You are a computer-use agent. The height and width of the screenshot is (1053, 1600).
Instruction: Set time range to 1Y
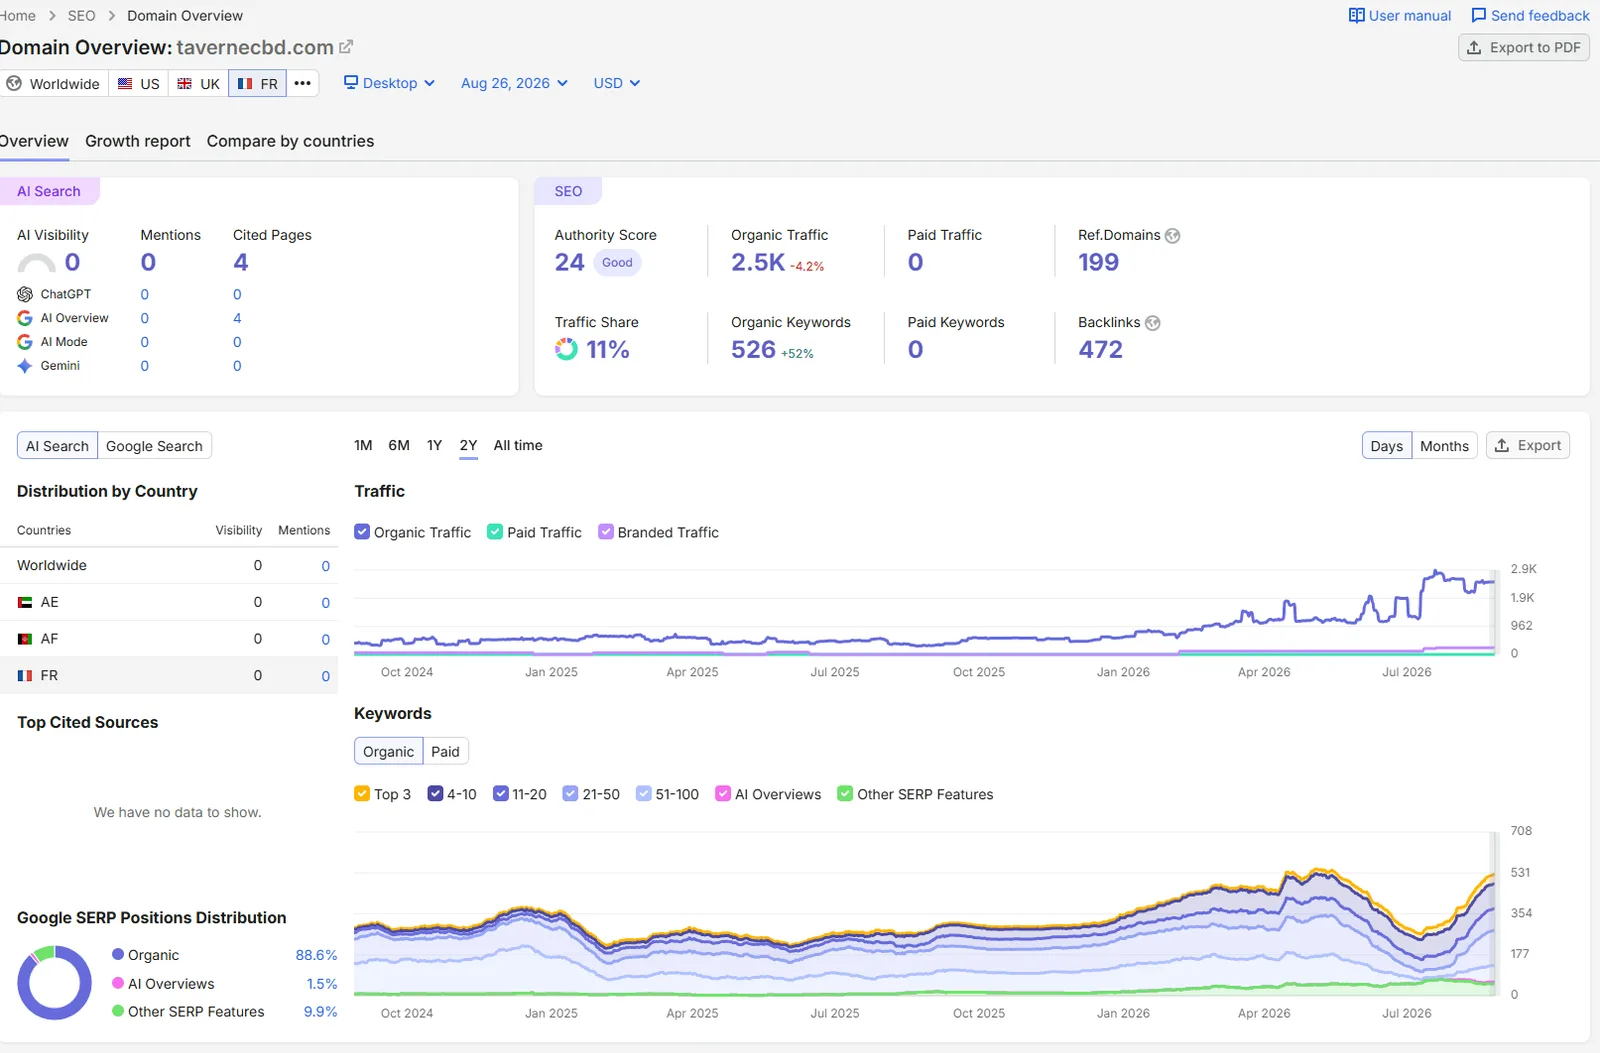(x=434, y=445)
